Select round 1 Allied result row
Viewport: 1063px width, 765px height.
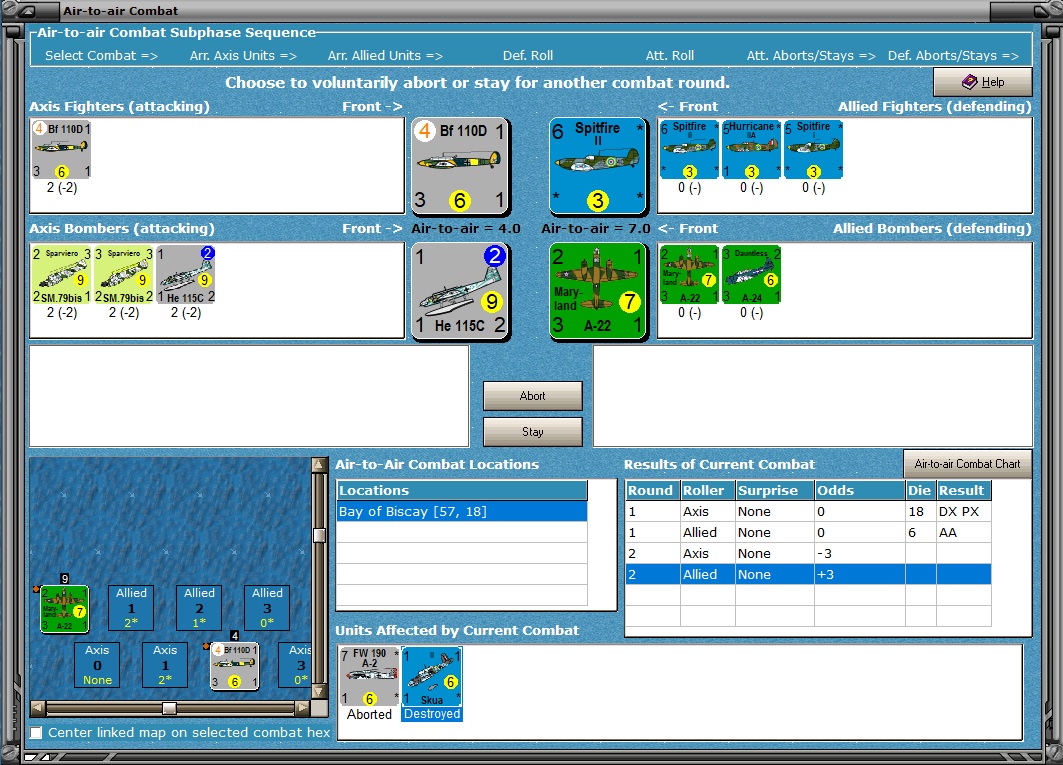click(808, 532)
